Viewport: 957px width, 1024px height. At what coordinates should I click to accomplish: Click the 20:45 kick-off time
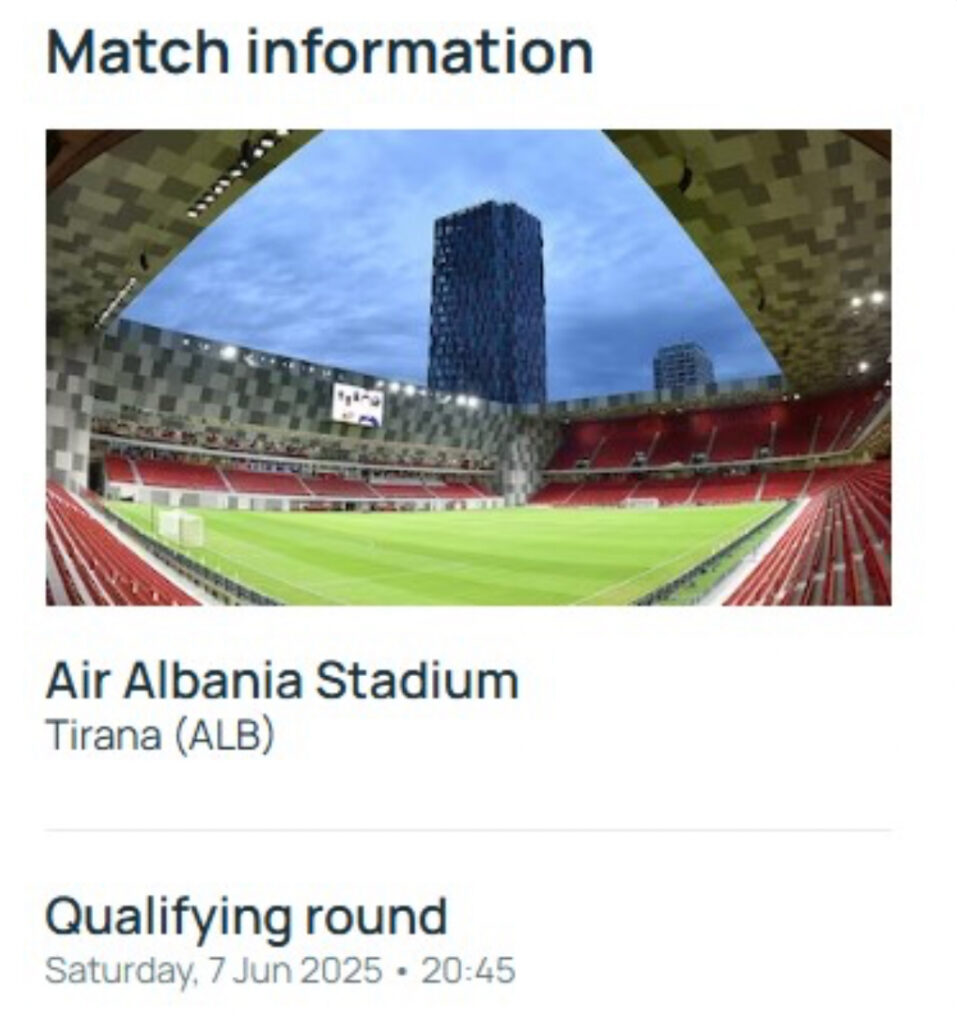468,970
